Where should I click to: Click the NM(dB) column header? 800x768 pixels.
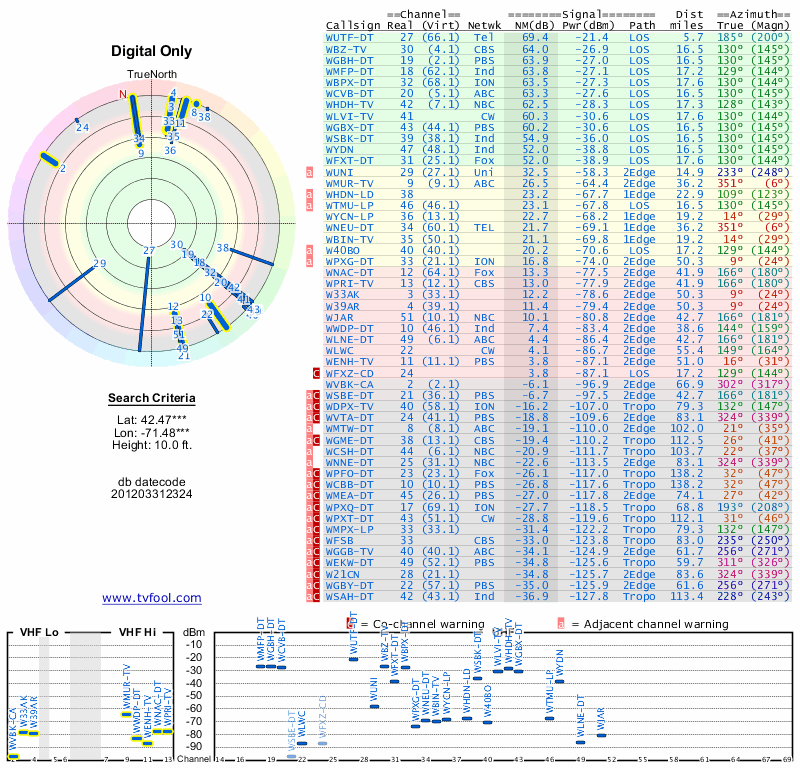coord(532,26)
